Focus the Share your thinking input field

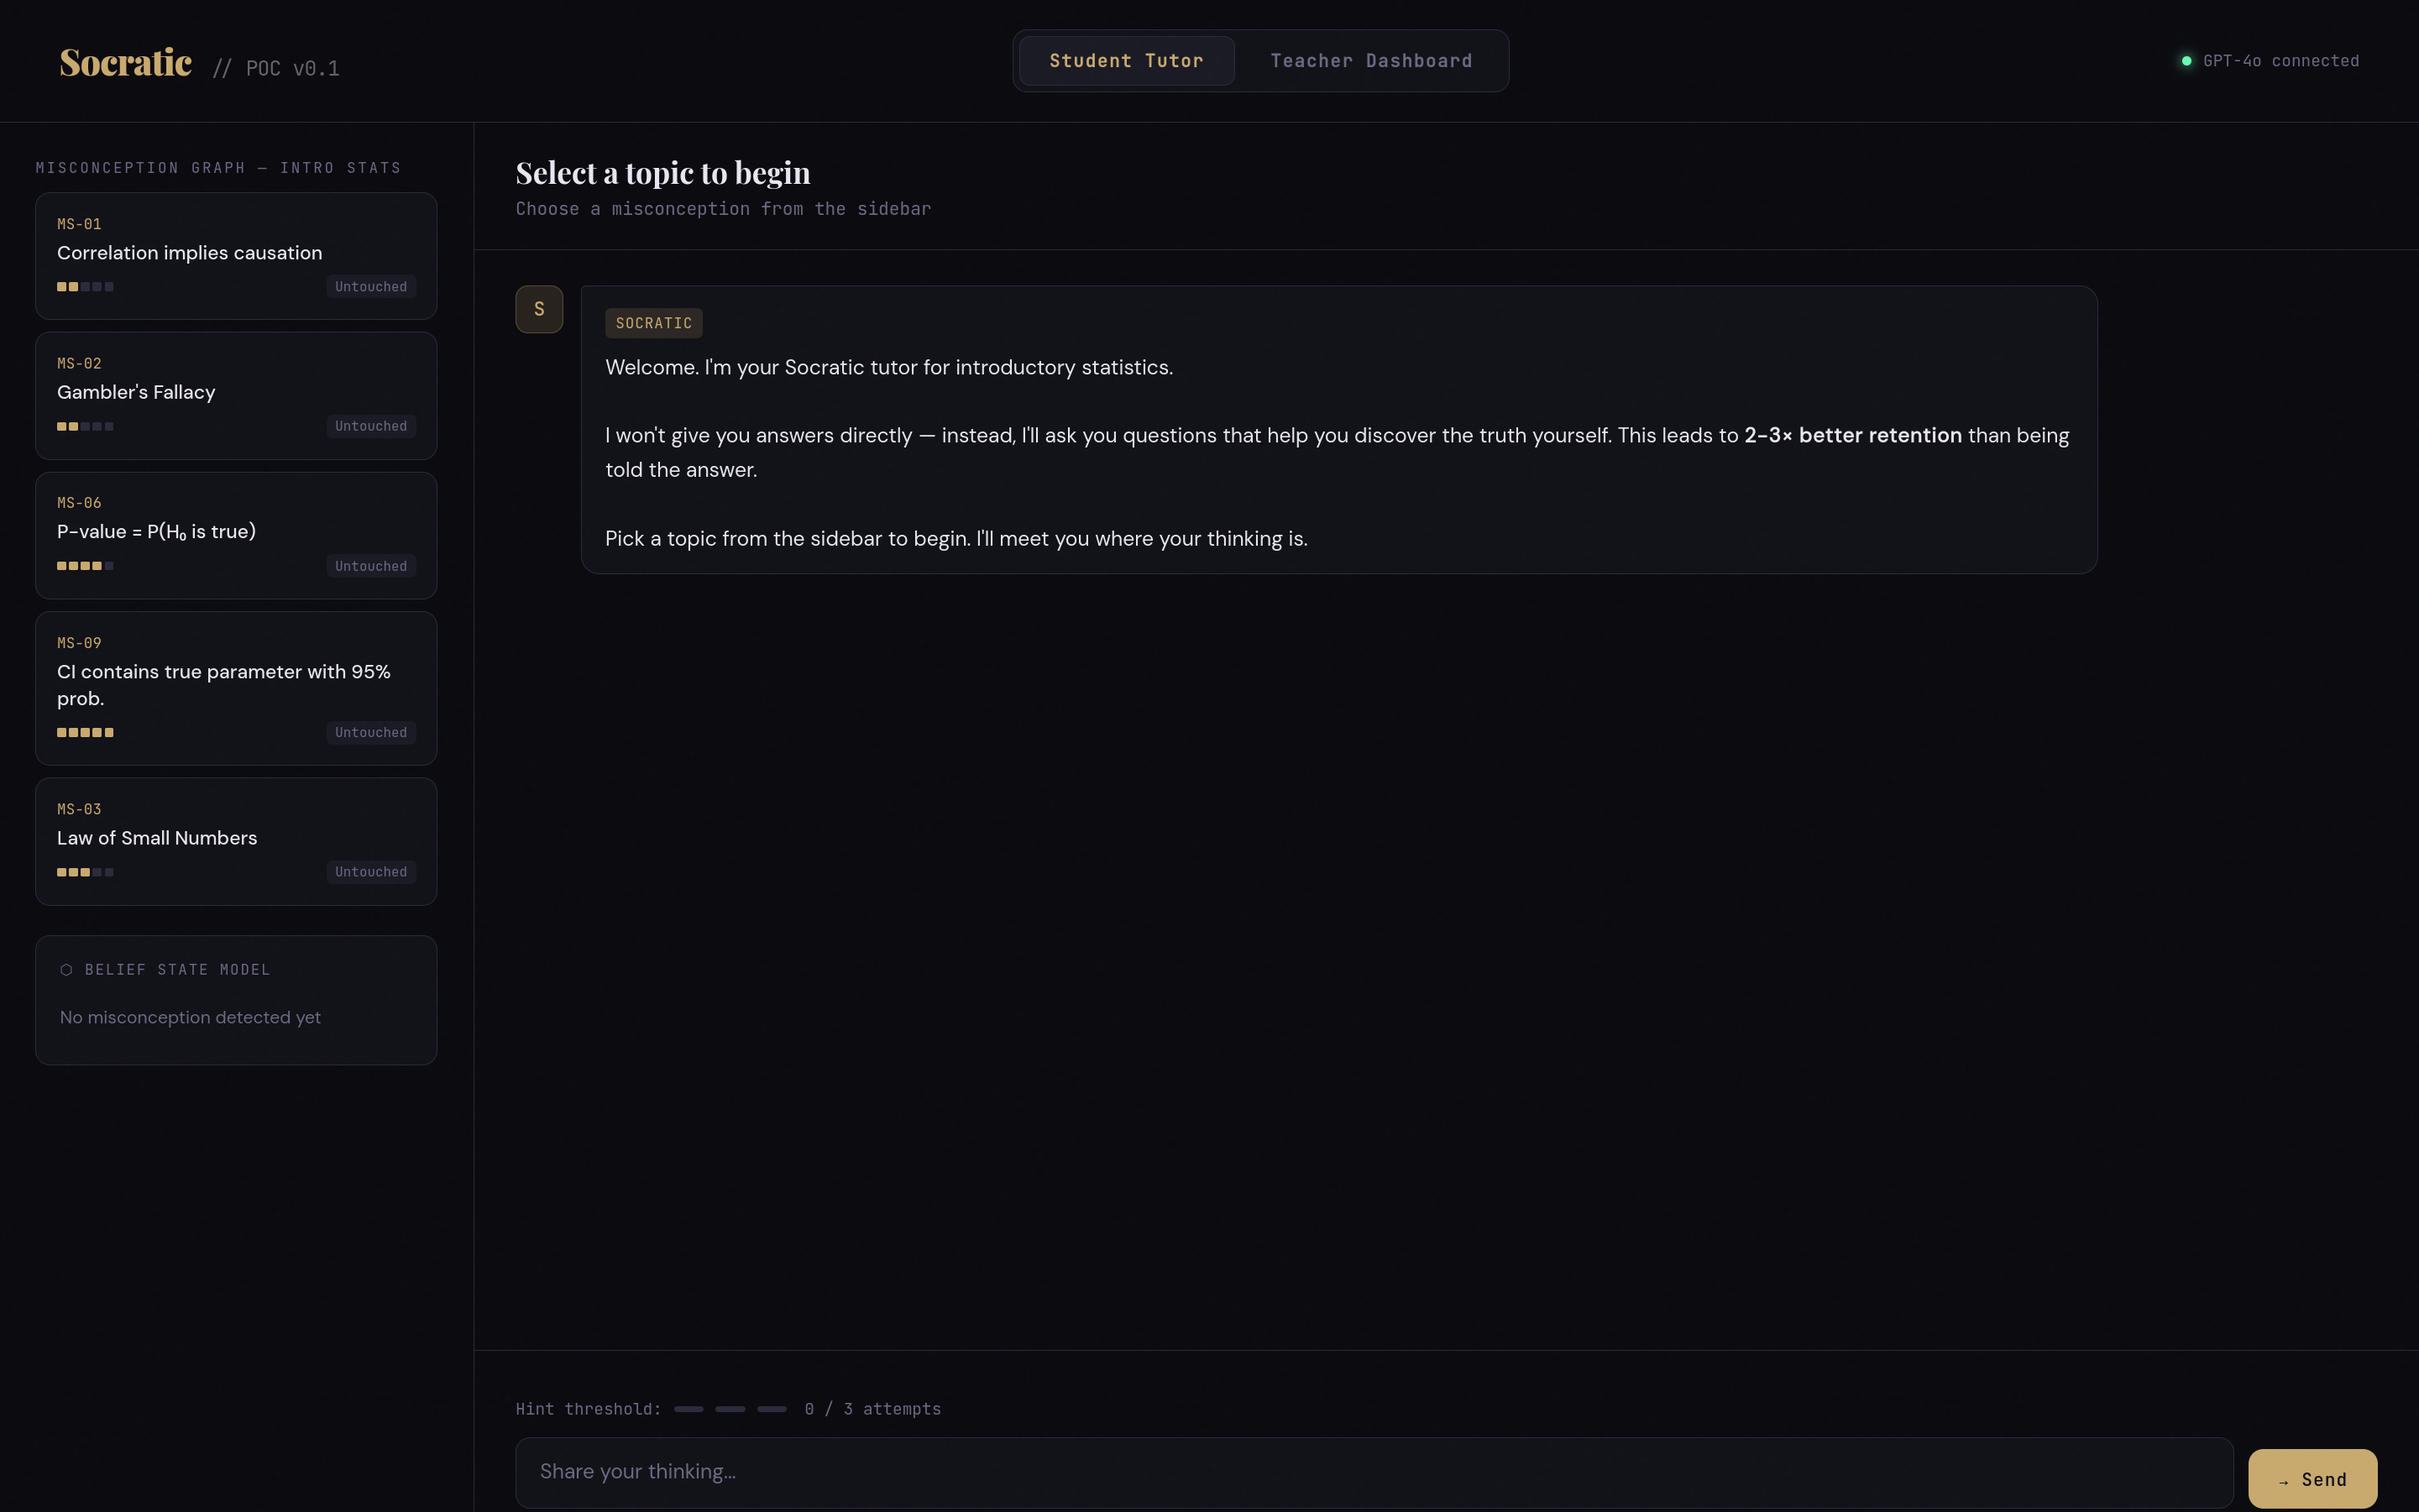1373,1472
